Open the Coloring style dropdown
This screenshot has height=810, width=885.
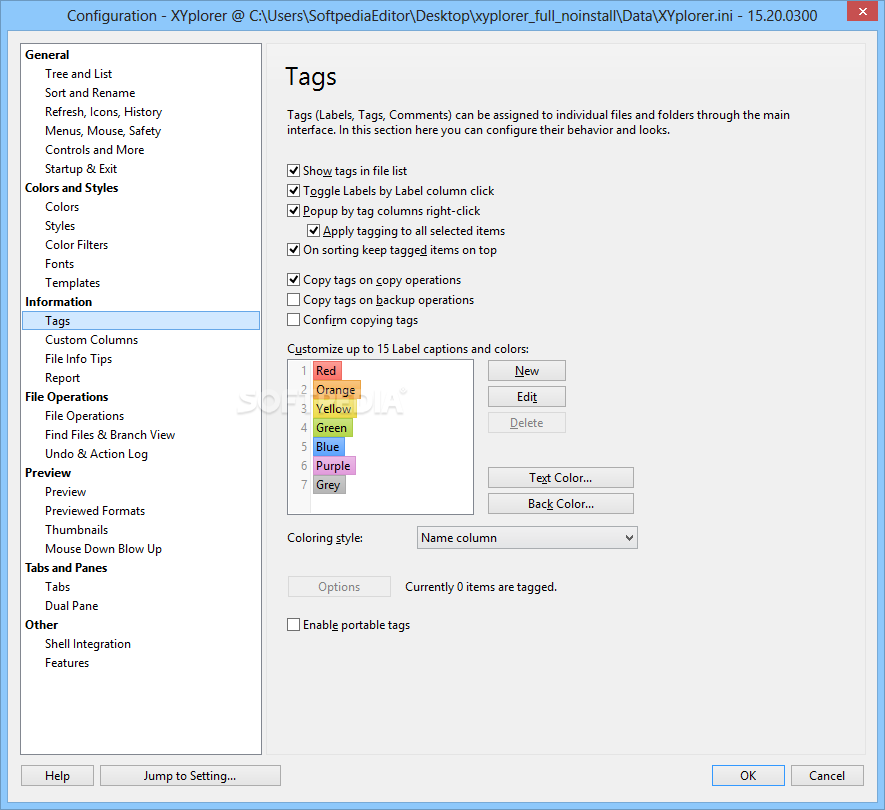point(527,537)
